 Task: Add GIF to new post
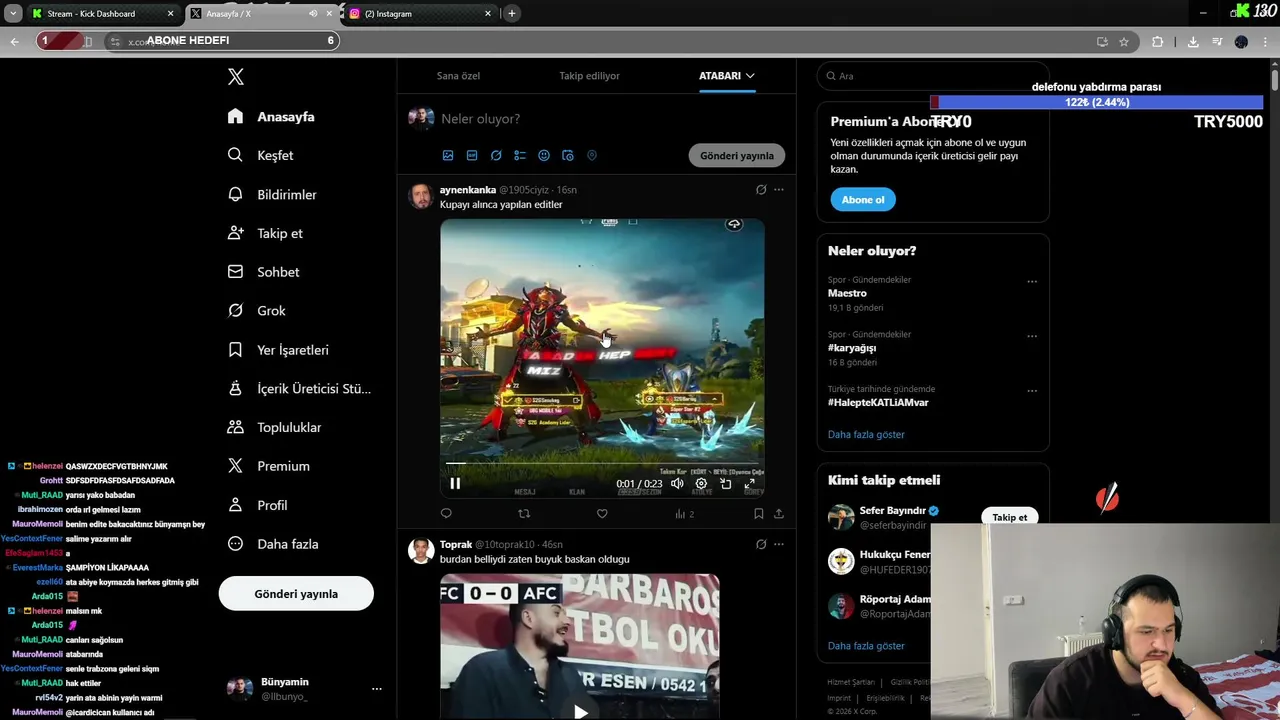point(472,155)
